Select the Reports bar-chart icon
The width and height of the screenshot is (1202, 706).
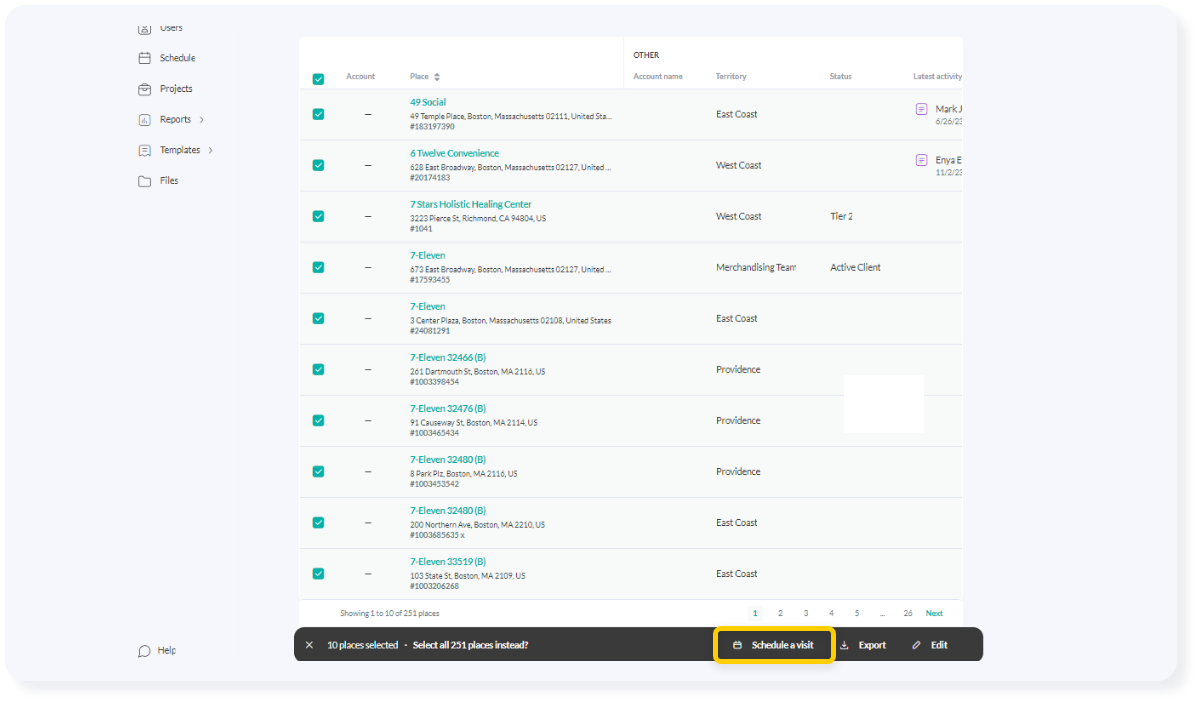pyautogui.click(x=143, y=119)
